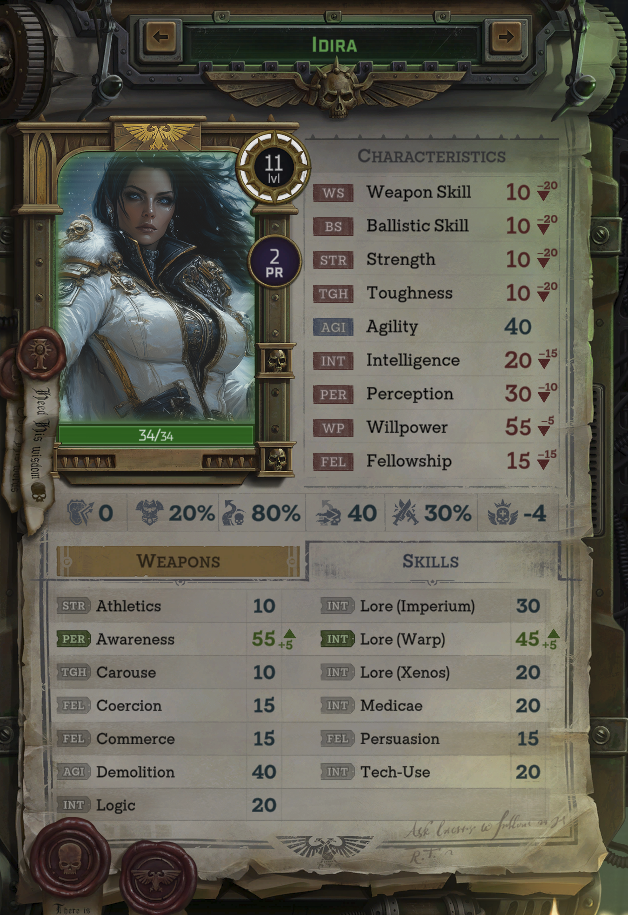Click Idira's character portrait
This screenshot has width=628, height=915.
click(156, 286)
